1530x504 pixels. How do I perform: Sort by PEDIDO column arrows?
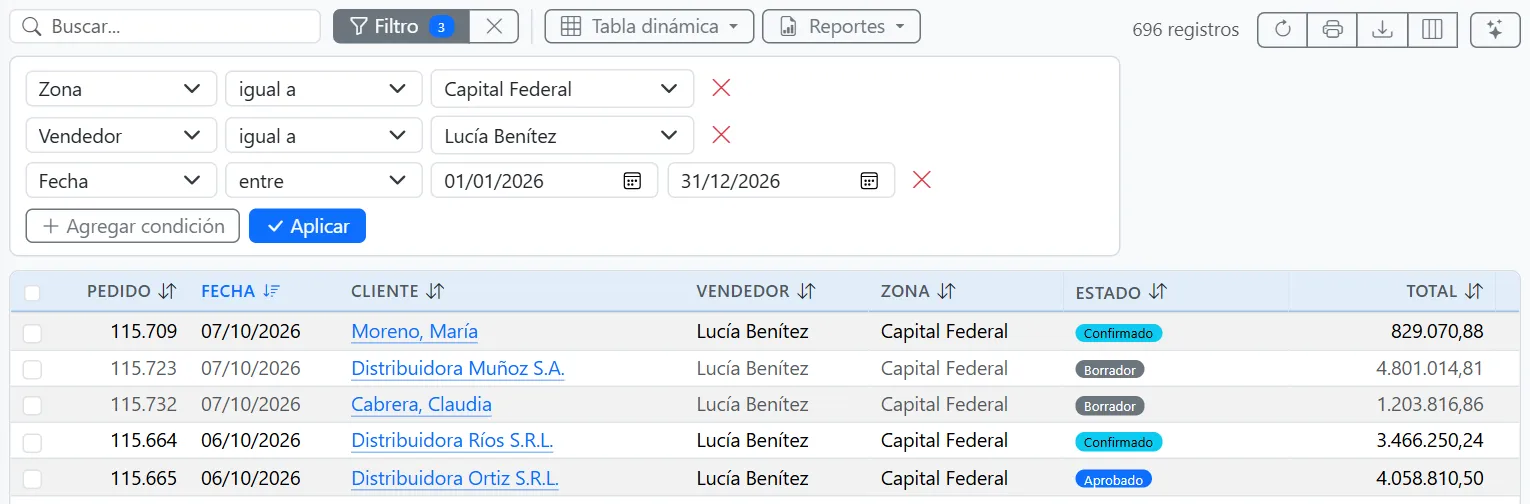coord(168,291)
